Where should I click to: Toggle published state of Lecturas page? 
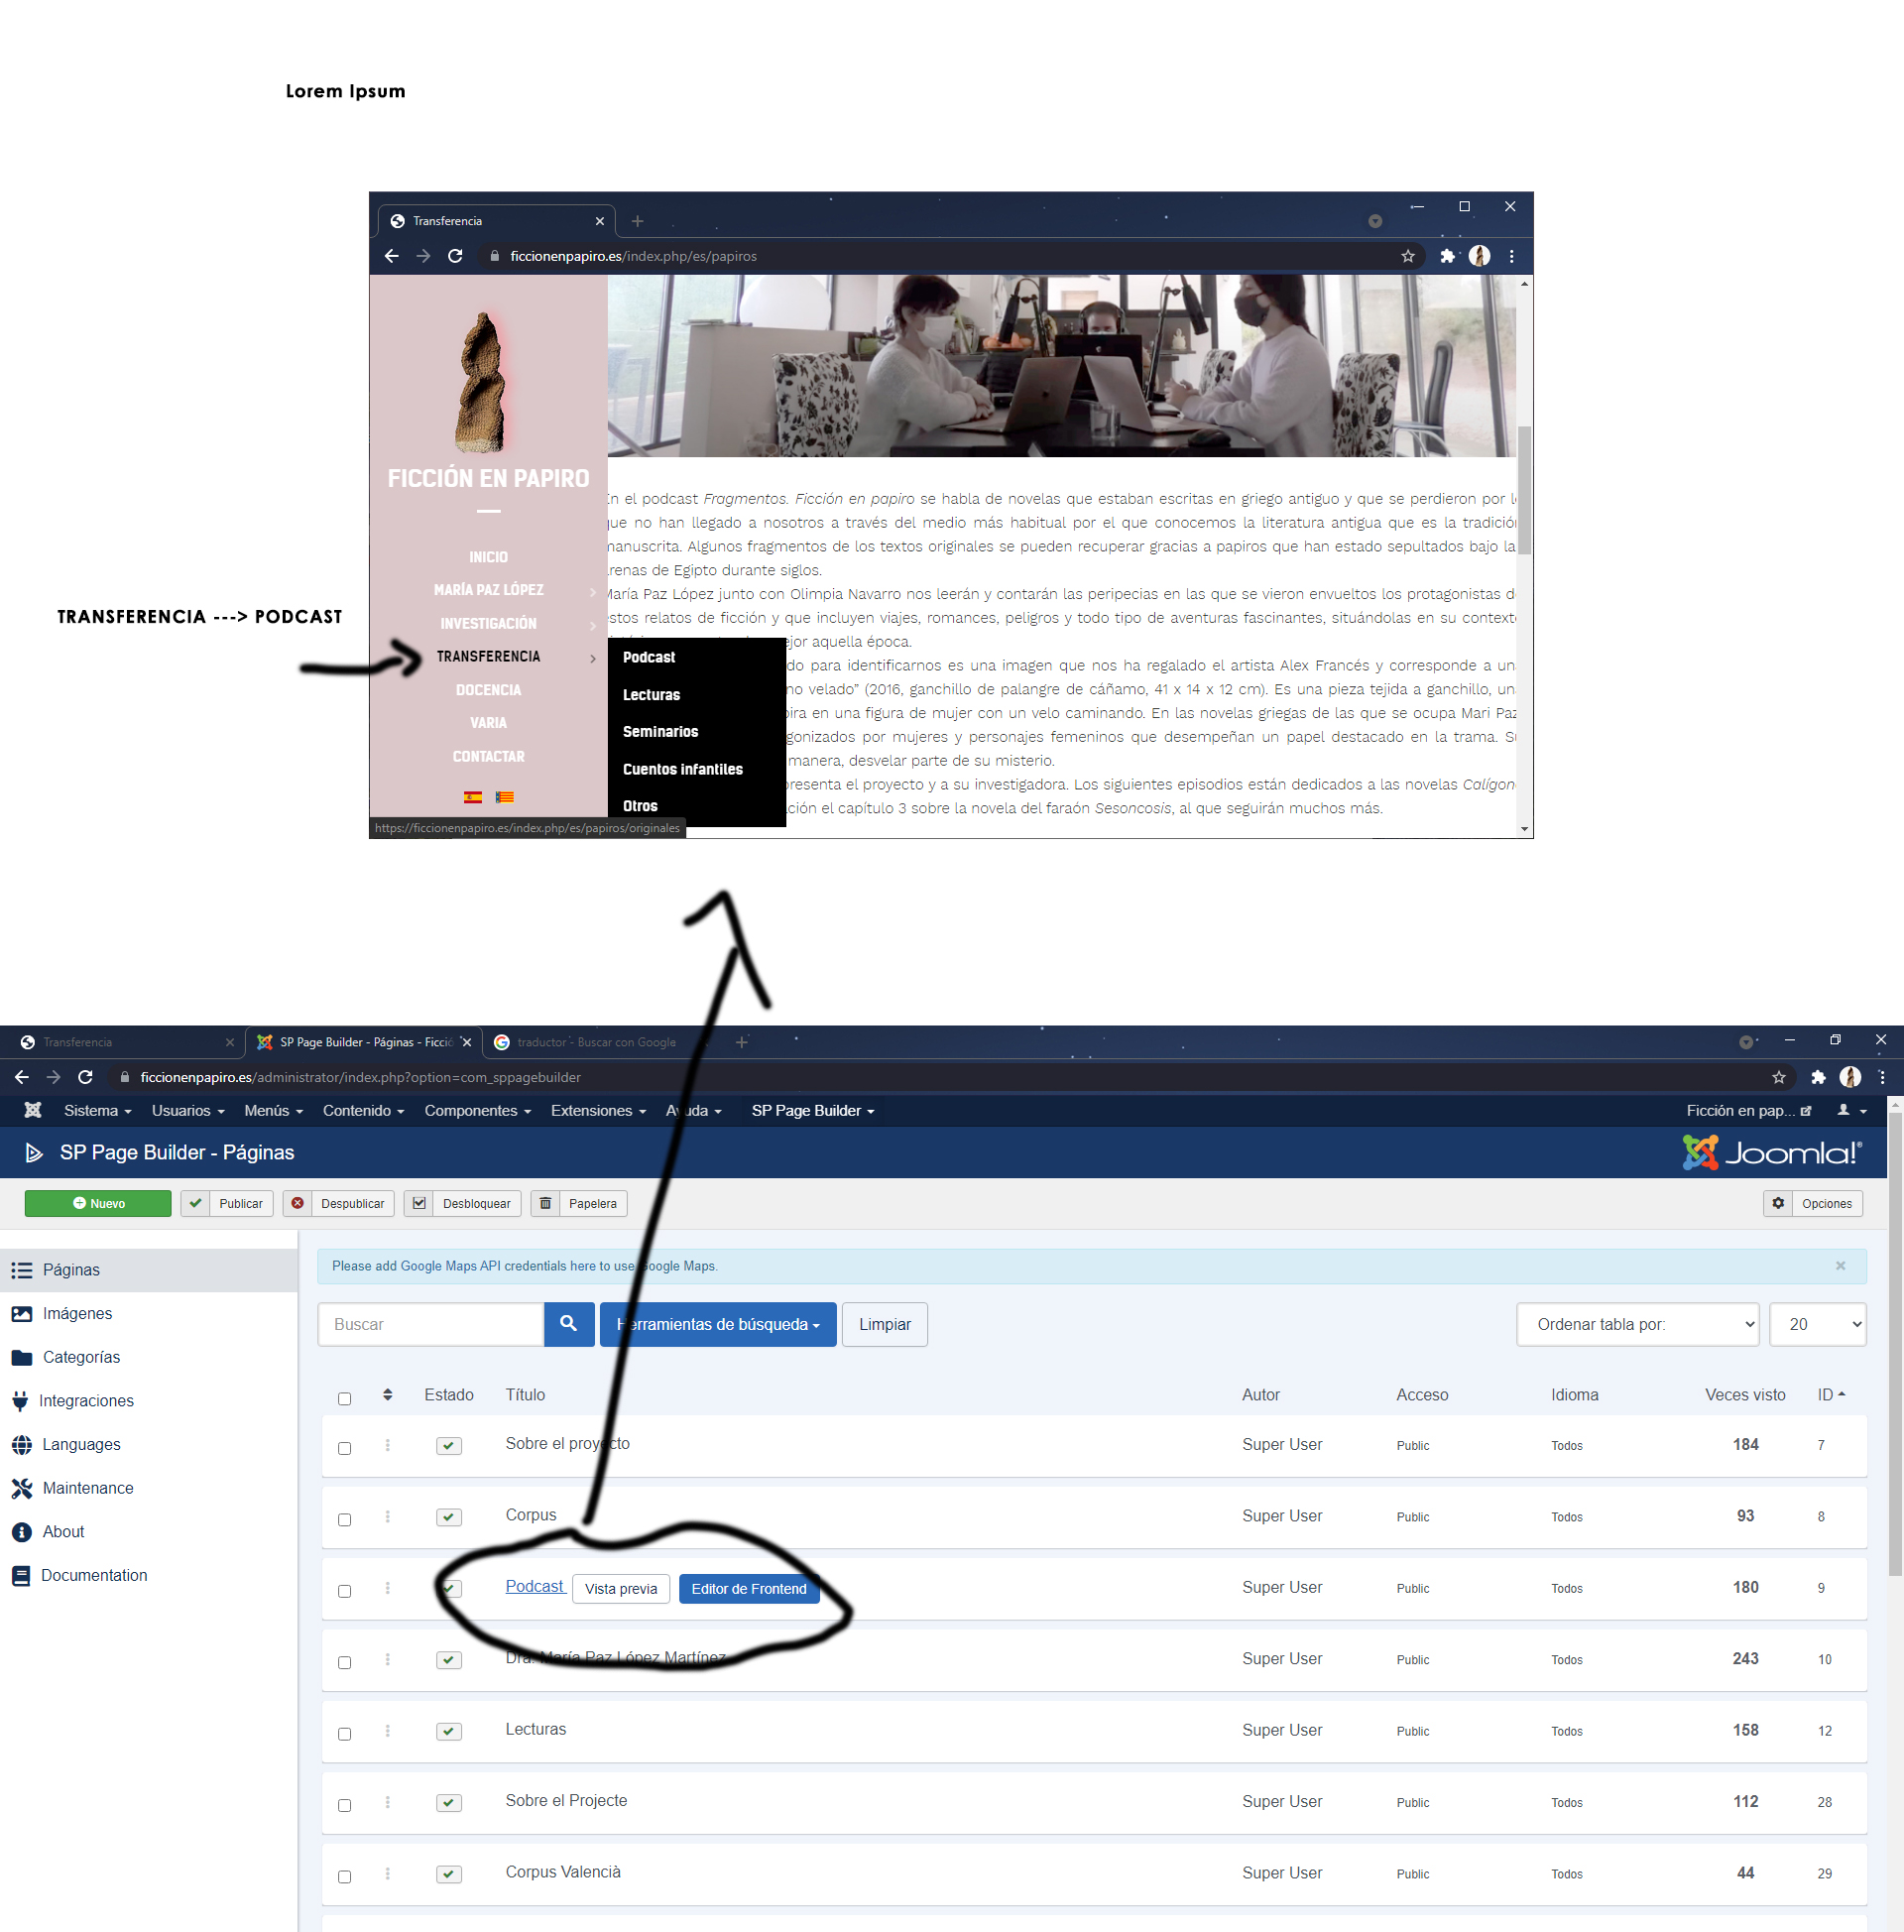pos(449,1730)
